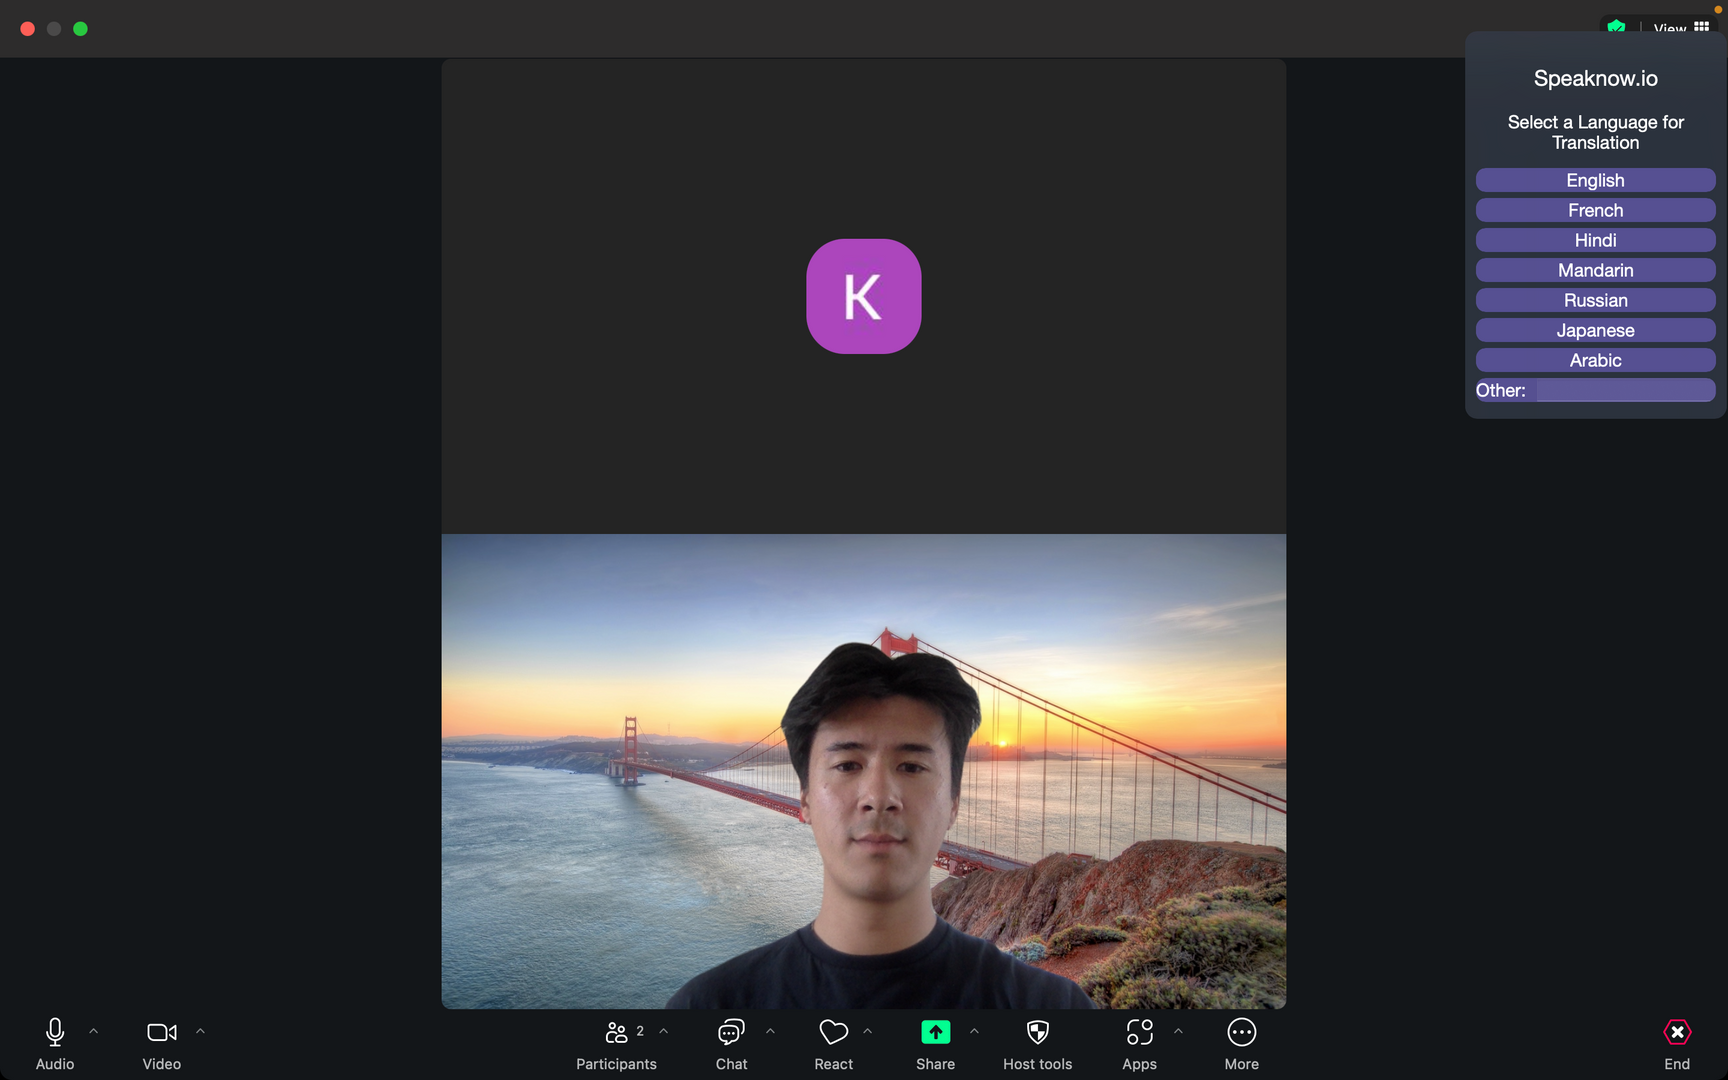Expand video options arrow
The height and width of the screenshot is (1080, 1728).
(200, 1031)
